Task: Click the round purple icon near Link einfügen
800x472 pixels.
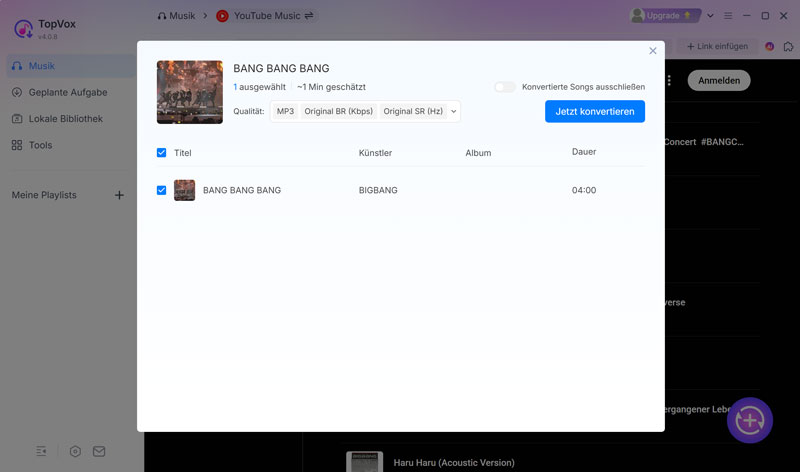Action: click(x=769, y=46)
